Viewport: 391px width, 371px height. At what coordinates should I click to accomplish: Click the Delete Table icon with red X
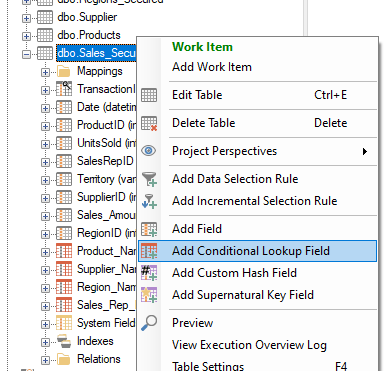149,123
